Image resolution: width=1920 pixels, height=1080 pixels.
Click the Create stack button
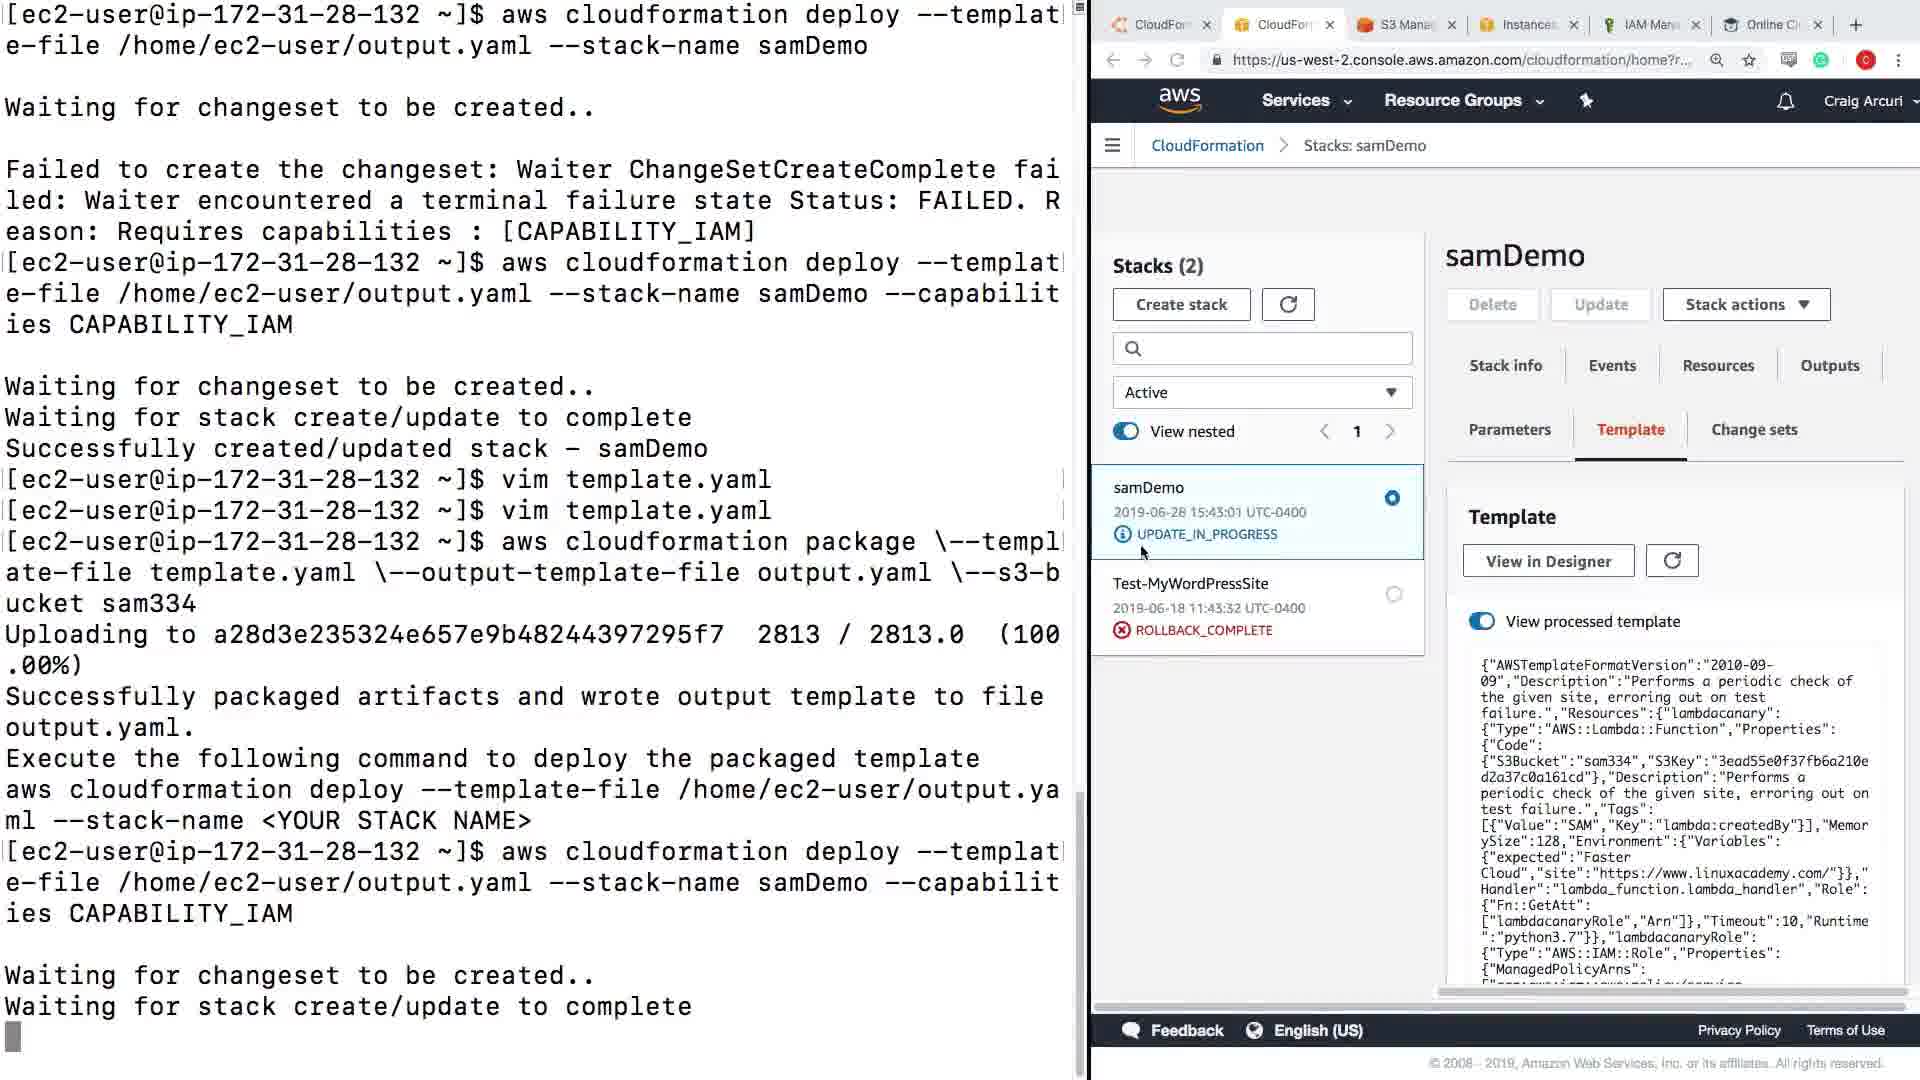[1181, 305]
